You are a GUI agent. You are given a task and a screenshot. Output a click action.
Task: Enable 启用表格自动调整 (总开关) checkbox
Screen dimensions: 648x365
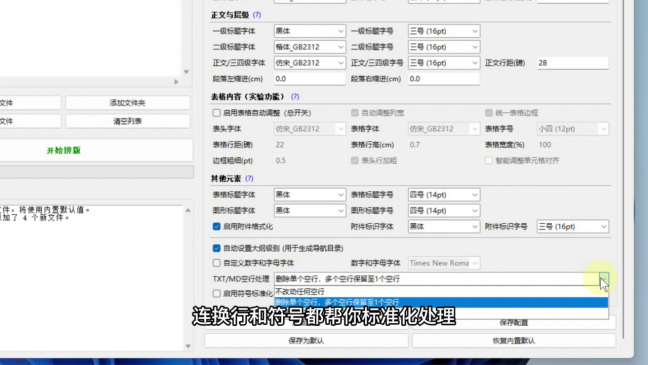tap(217, 113)
